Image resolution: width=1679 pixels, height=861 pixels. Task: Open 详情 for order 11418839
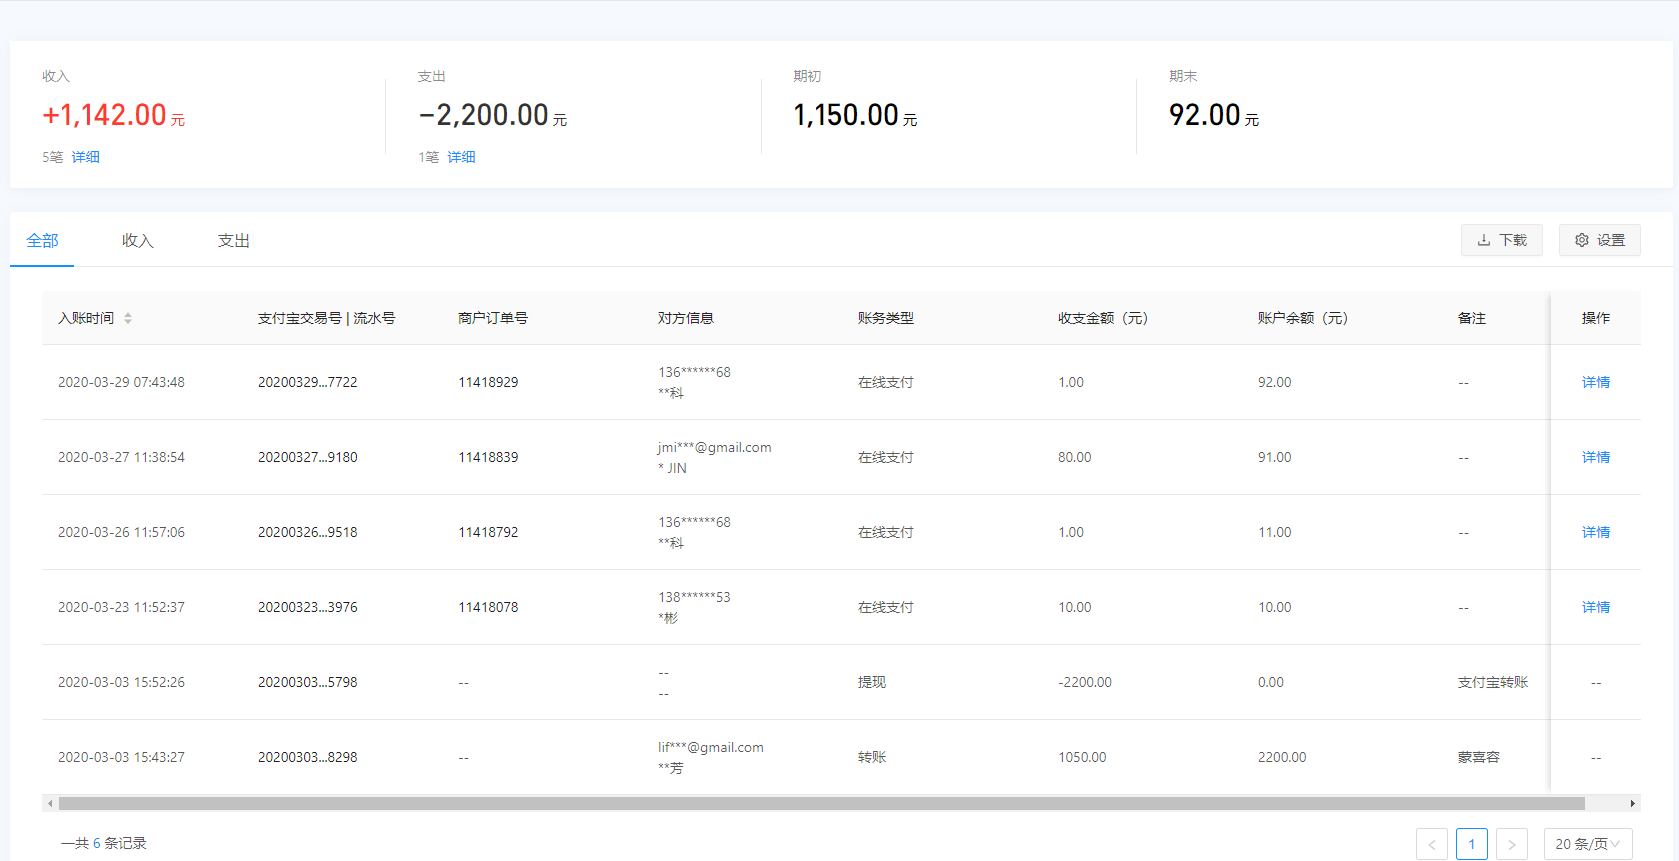click(x=1596, y=457)
